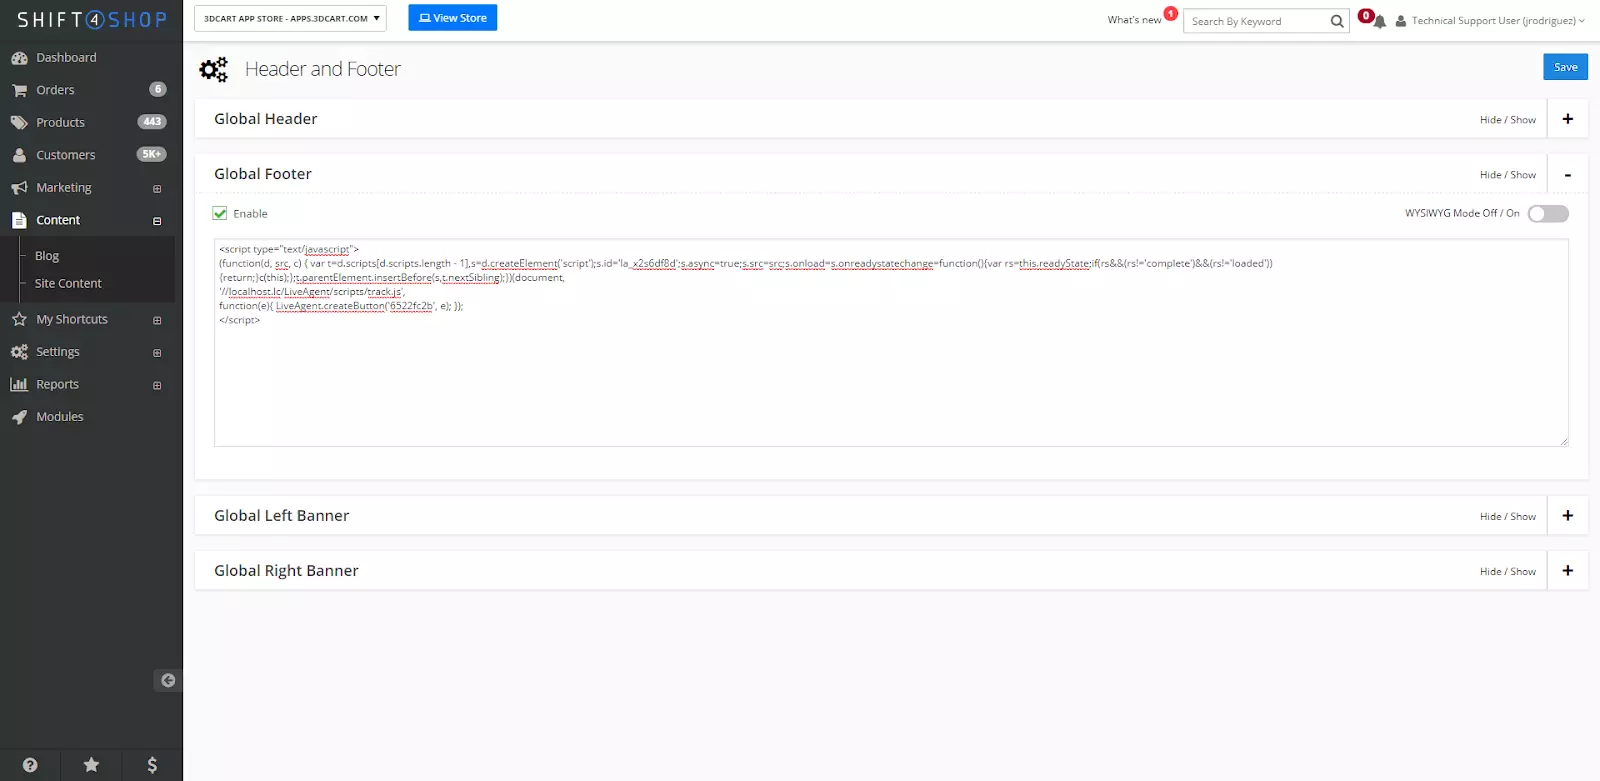The width and height of the screenshot is (1600, 781).
Task: Click the notification bell icon
Action: (1379, 22)
